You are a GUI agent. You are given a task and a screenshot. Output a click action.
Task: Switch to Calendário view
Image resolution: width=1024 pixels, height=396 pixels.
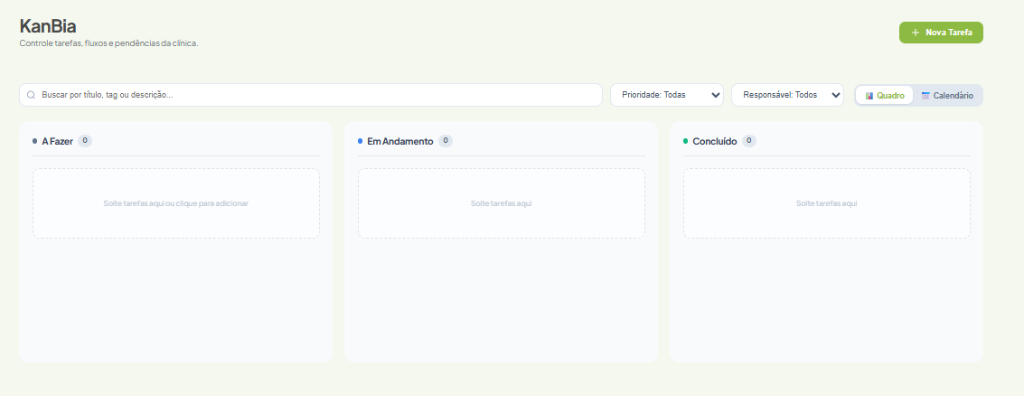click(x=947, y=95)
